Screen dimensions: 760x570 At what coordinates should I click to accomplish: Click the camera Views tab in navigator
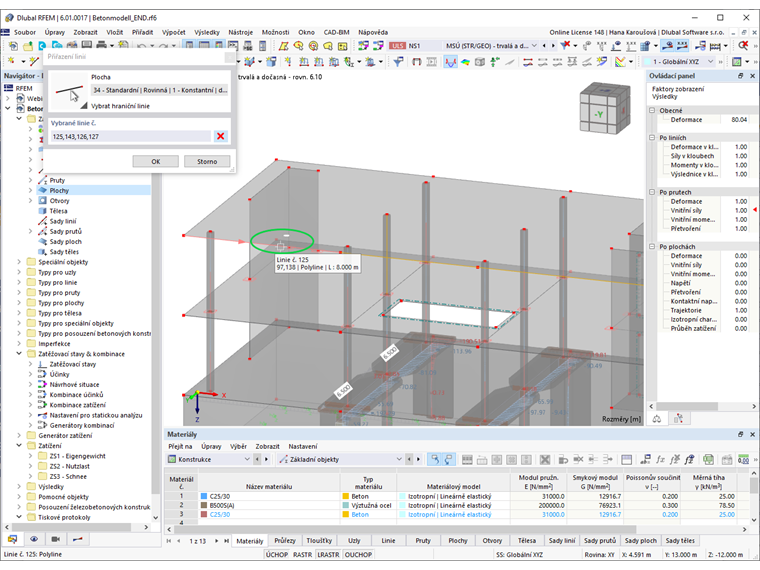coord(56,539)
